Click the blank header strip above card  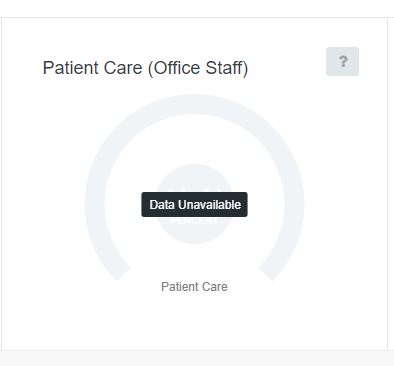click(x=197, y=8)
